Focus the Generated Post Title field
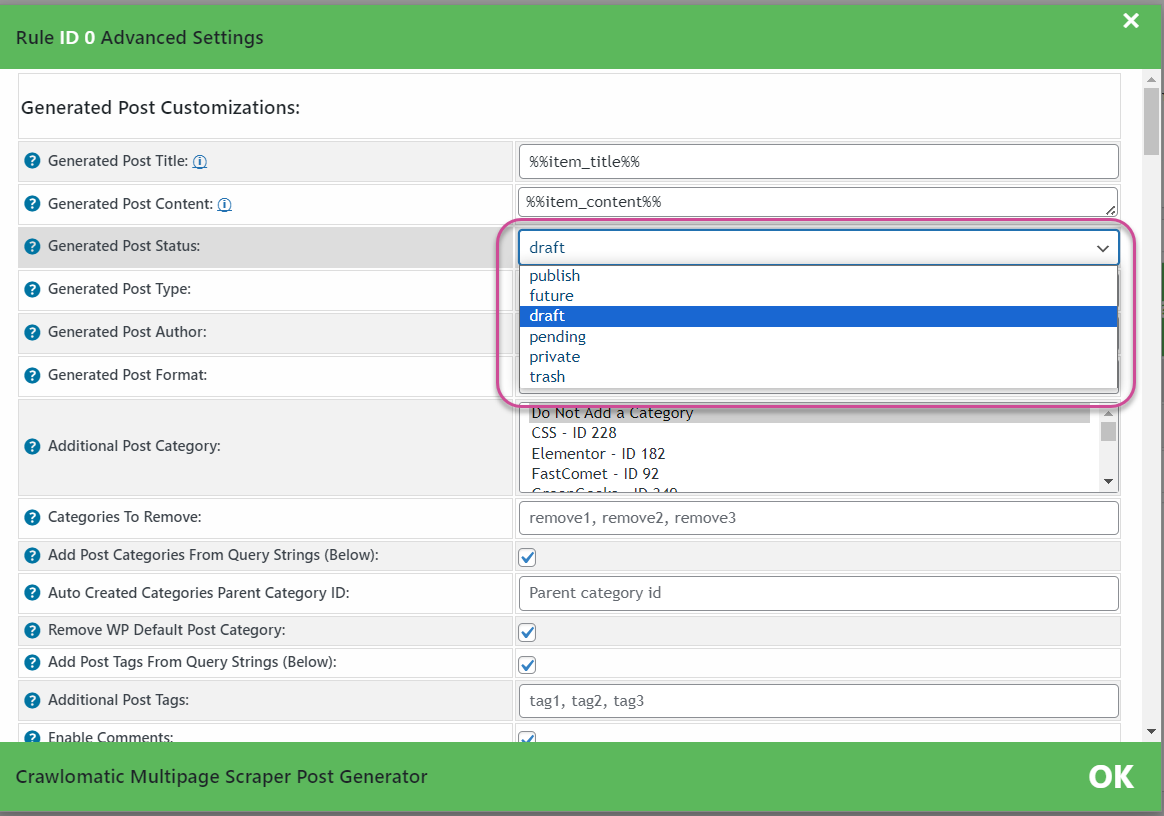 click(x=818, y=162)
